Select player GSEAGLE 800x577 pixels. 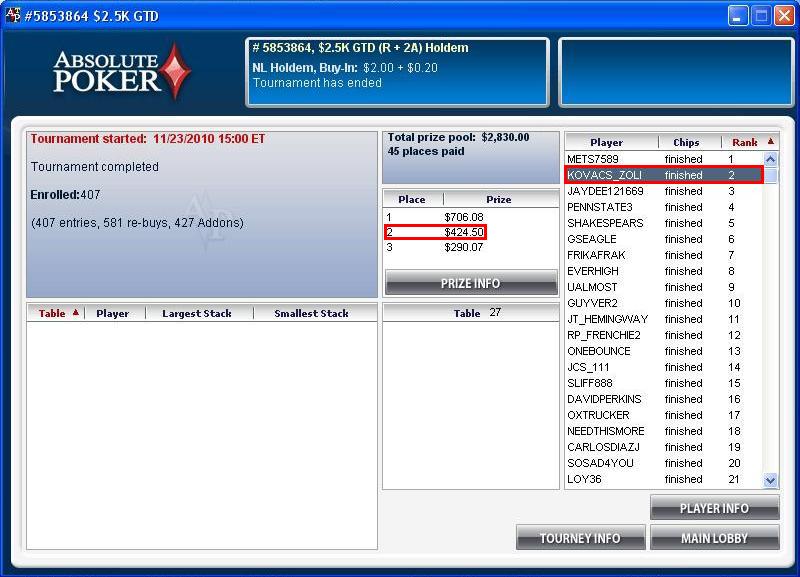tap(664, 239)
